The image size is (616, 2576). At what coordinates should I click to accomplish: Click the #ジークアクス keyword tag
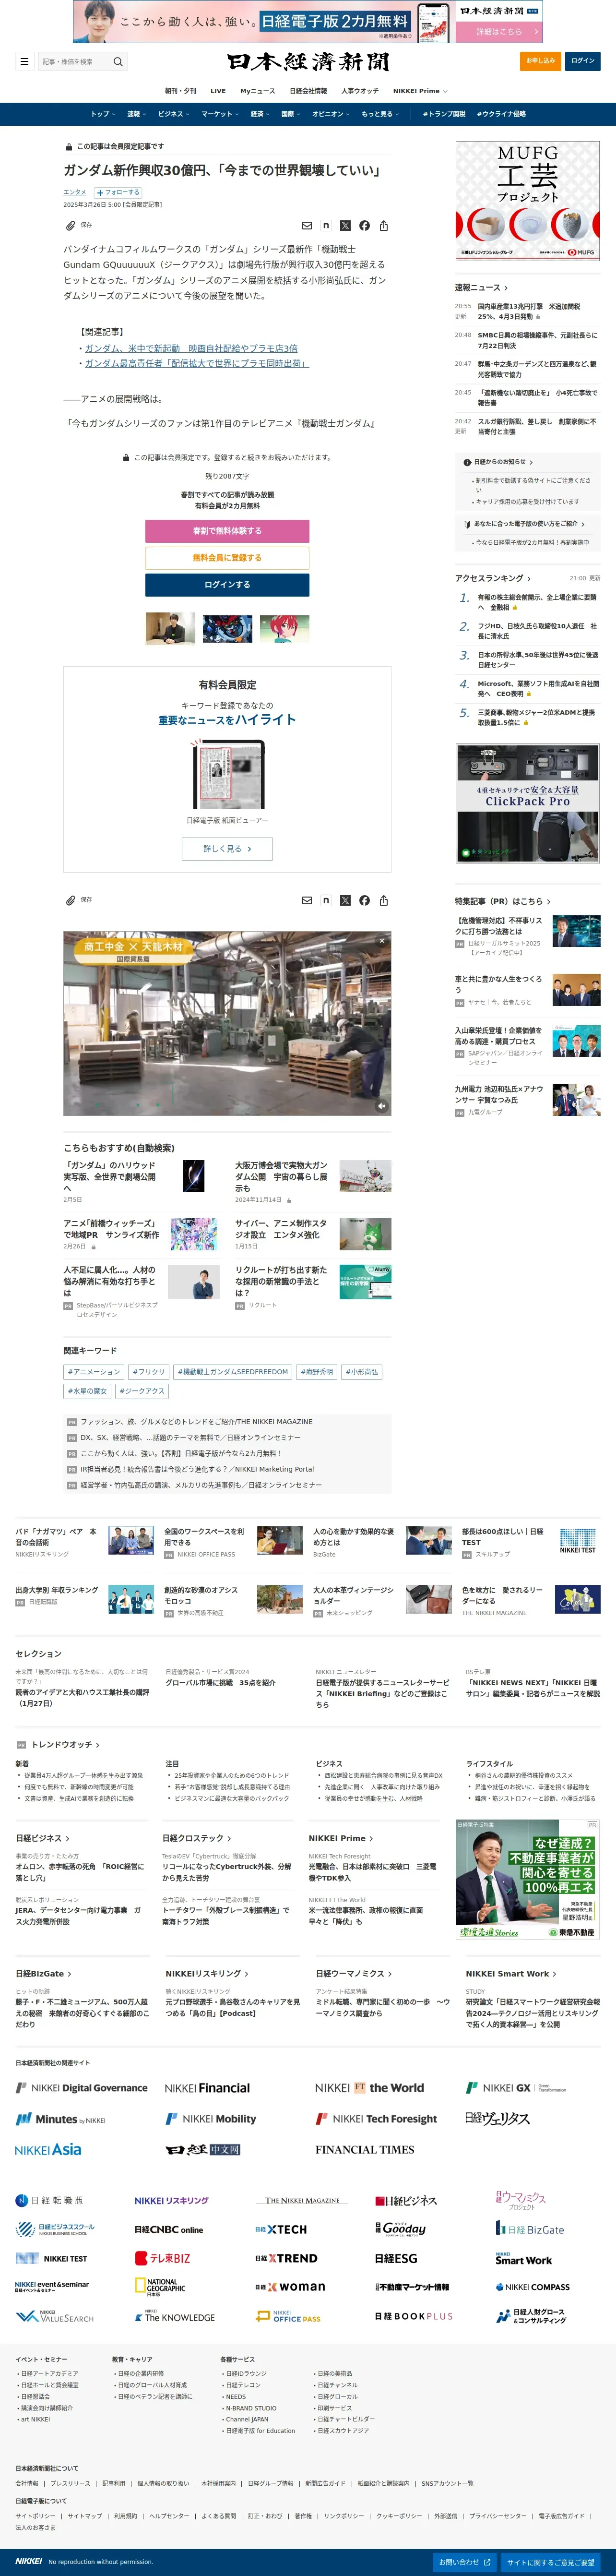pyautogui.click(x=142, y=1391)
